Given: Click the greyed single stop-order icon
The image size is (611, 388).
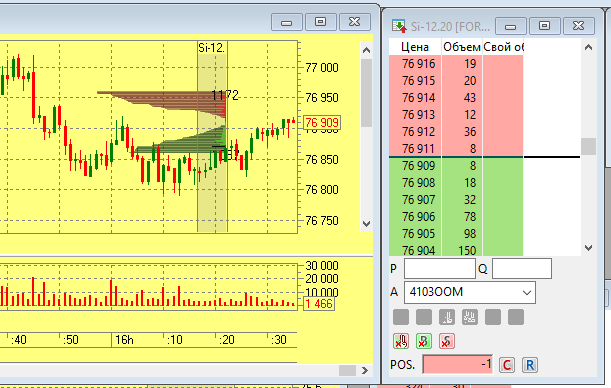Looking at the screenshot, I should click(447, 317).
